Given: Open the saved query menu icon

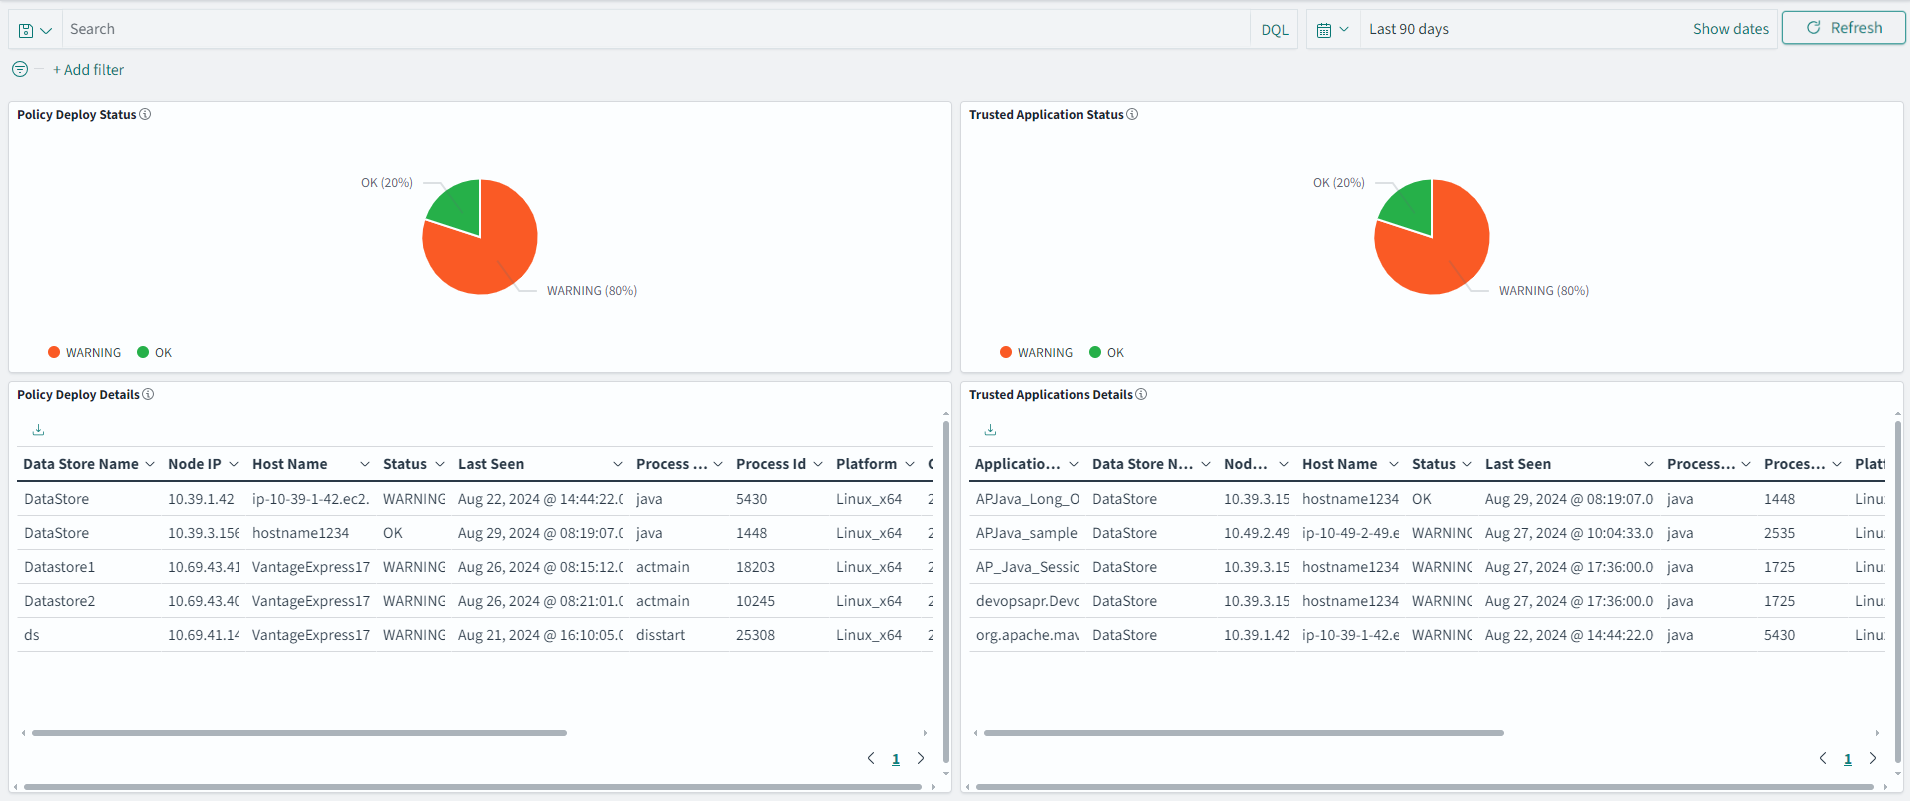Looking at the screenshot, I should coord(35,30).
